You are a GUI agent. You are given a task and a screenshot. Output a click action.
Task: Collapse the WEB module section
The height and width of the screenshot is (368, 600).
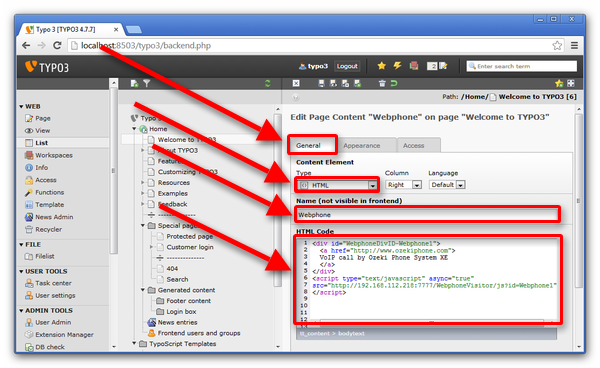tap(21, 106)
